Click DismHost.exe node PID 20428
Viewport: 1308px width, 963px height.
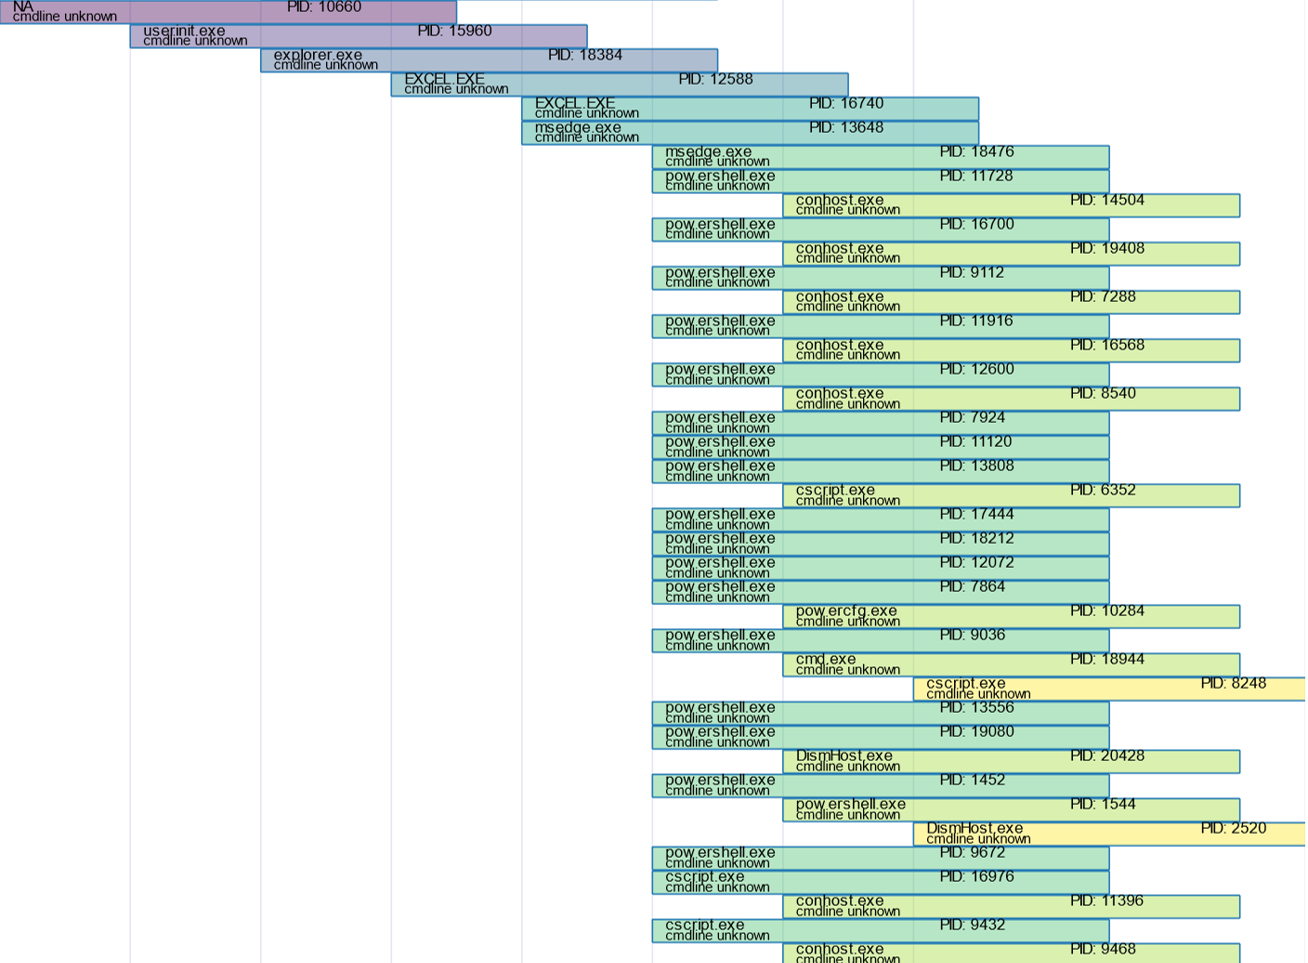point(1011,762)
